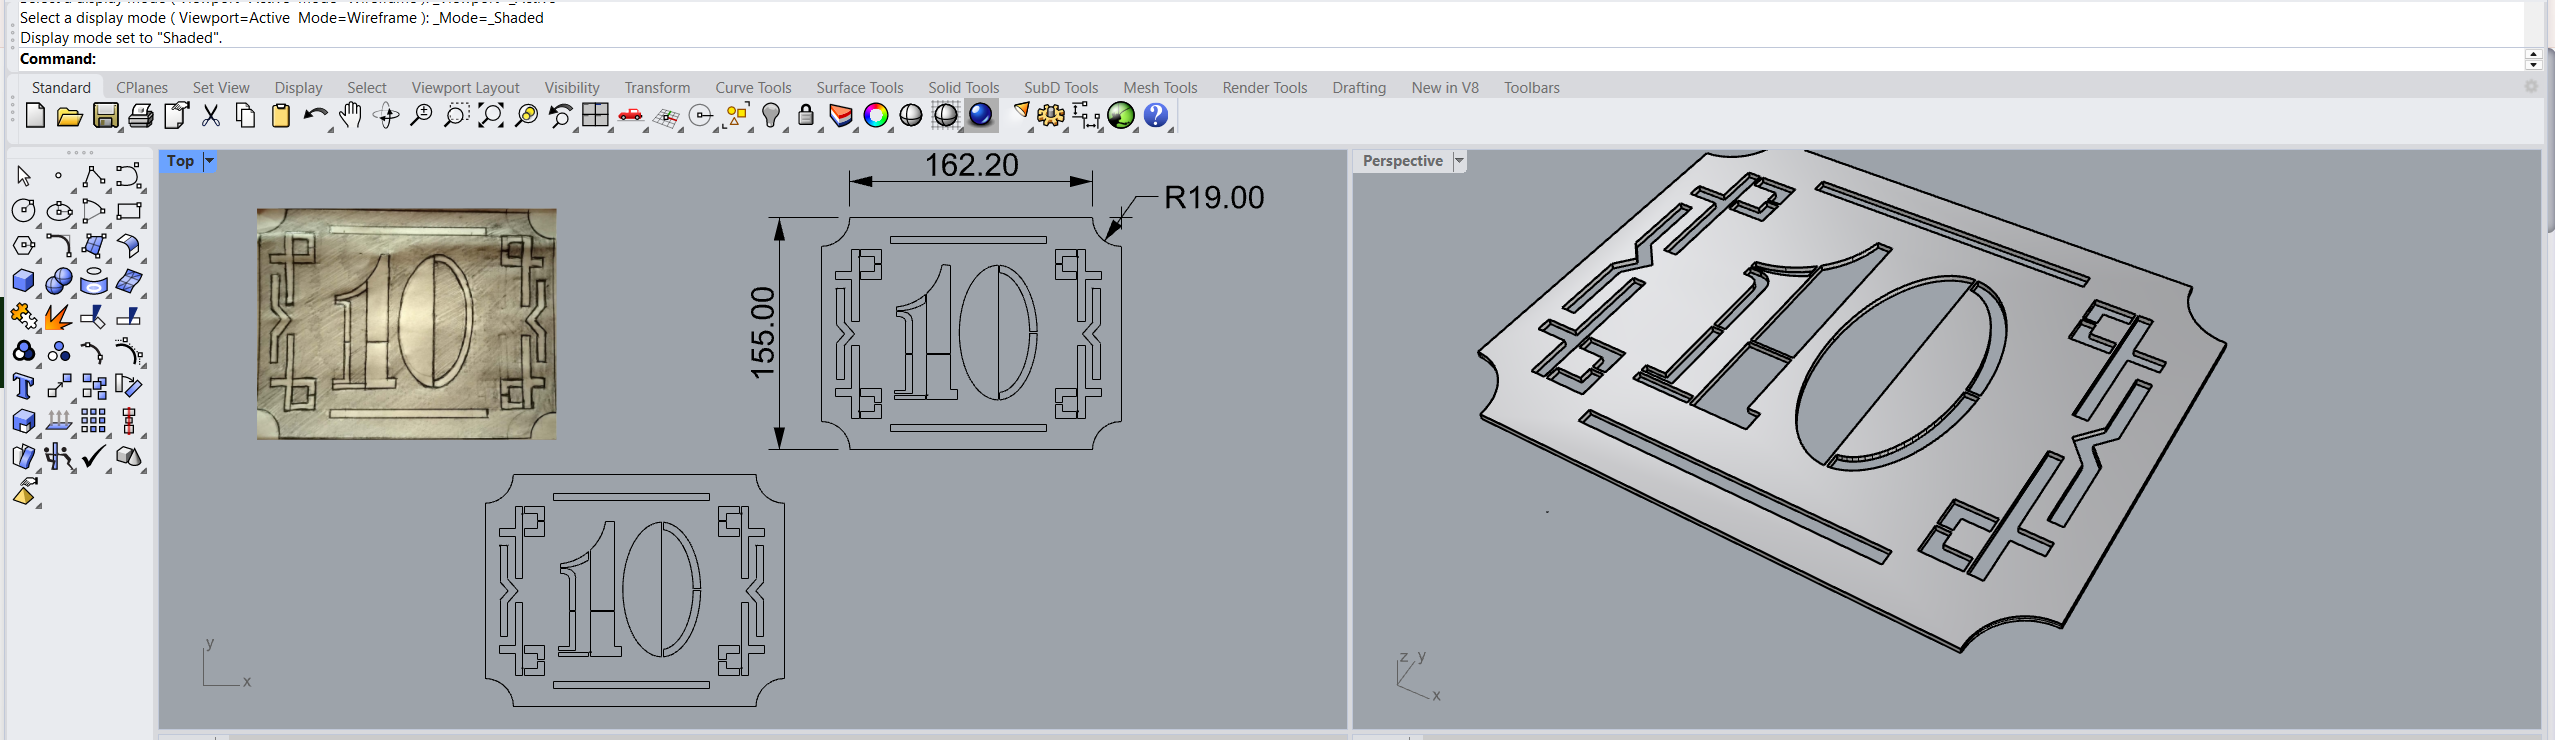This screenshot has height=740, width=2555.
Task: Click the Perspective viewport title
Action: (1402, 161)
